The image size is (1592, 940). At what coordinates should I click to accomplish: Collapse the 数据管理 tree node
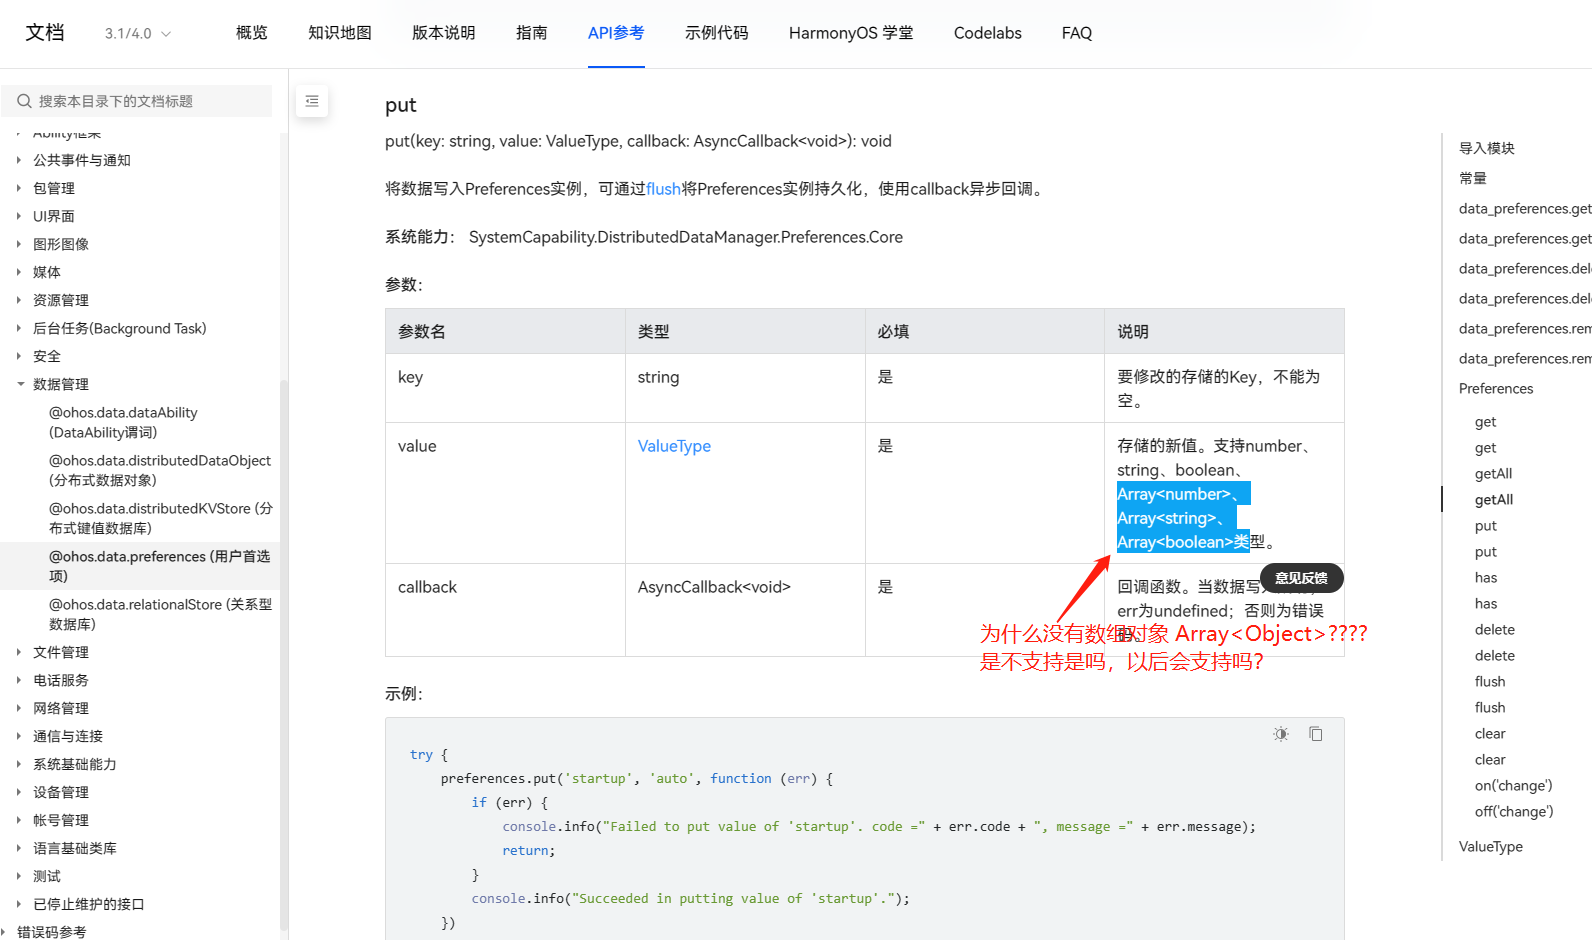[x=19, y=384]
